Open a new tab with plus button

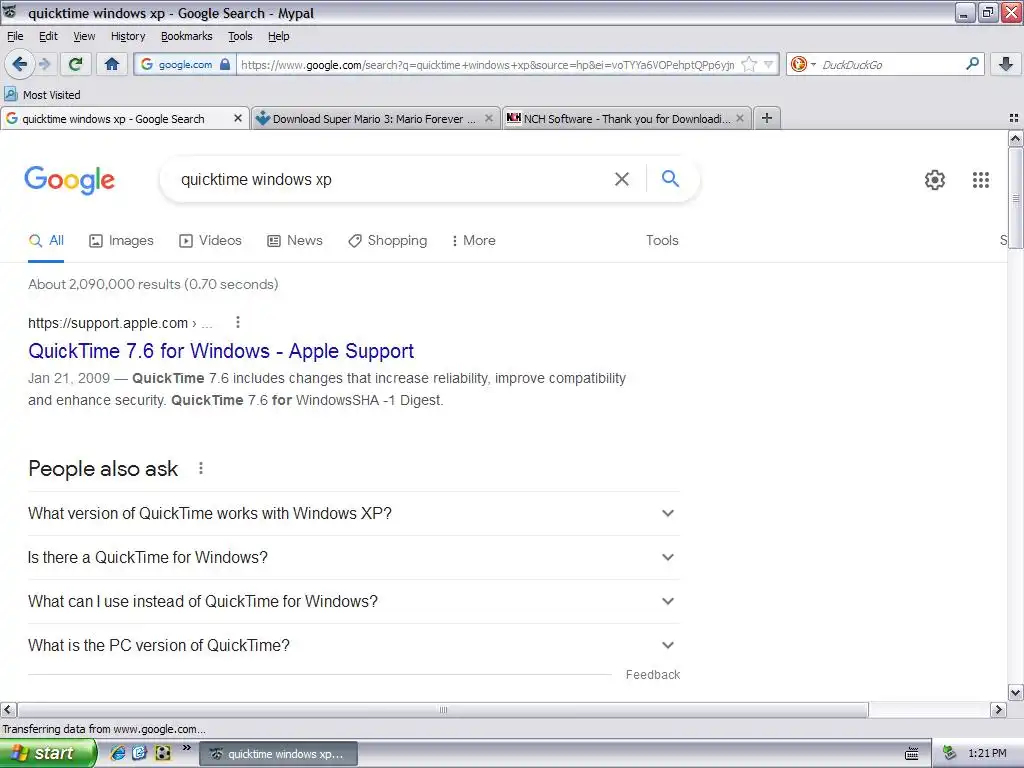click(x=767, y=118)
